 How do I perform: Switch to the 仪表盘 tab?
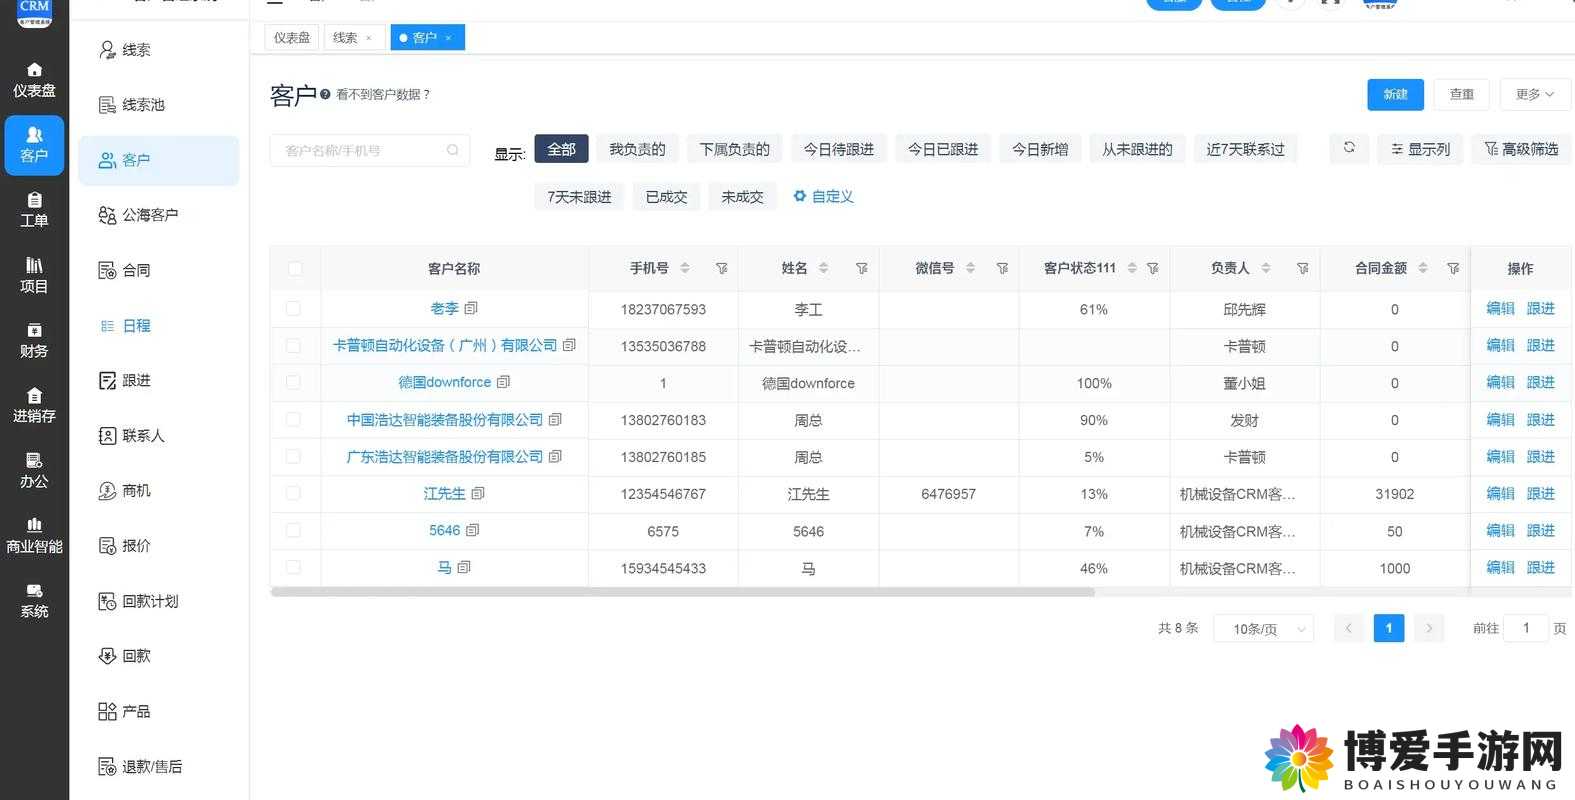[x=292, y=38]
